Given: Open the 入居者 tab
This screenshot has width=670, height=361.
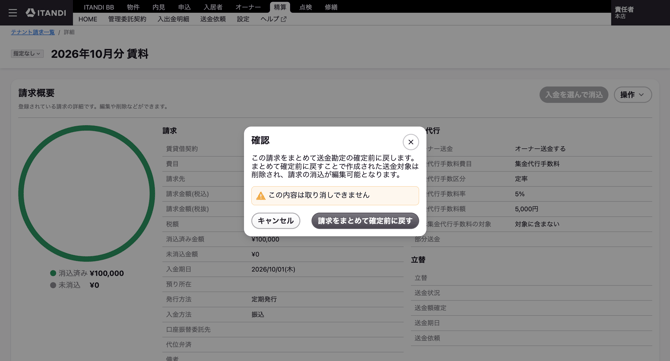Looking at the screenshot, I should (212, 7).
